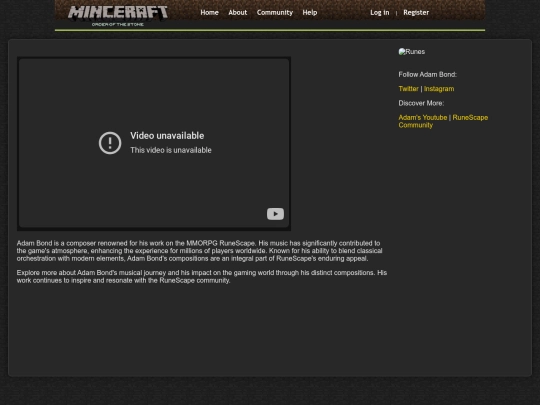540x405 pixels.
Task: Click the 'Discover More:' text
Action: tap(421, 103)
